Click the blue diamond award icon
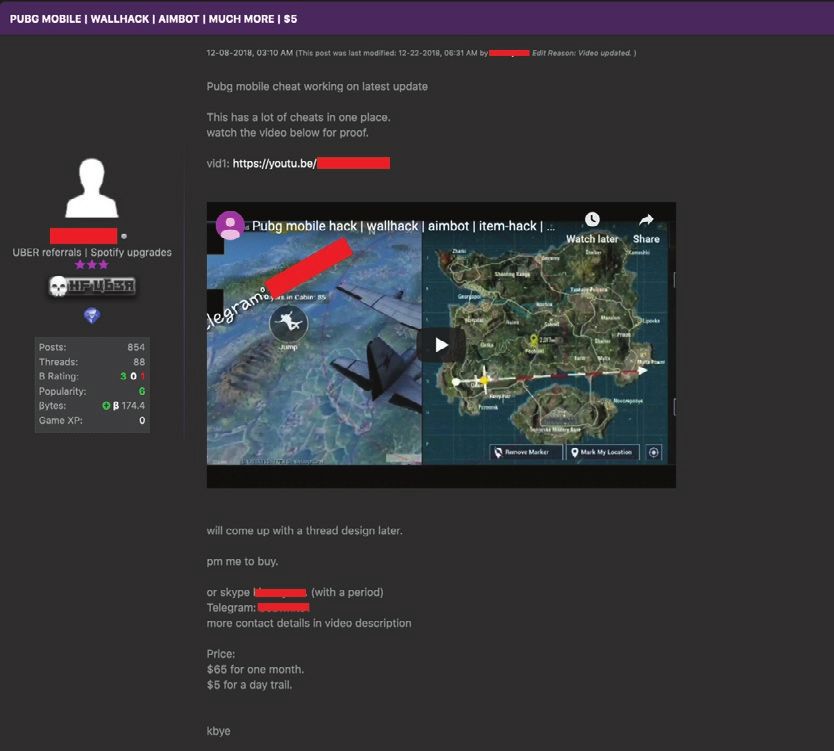834x751 pixels. tap(92, 315)
